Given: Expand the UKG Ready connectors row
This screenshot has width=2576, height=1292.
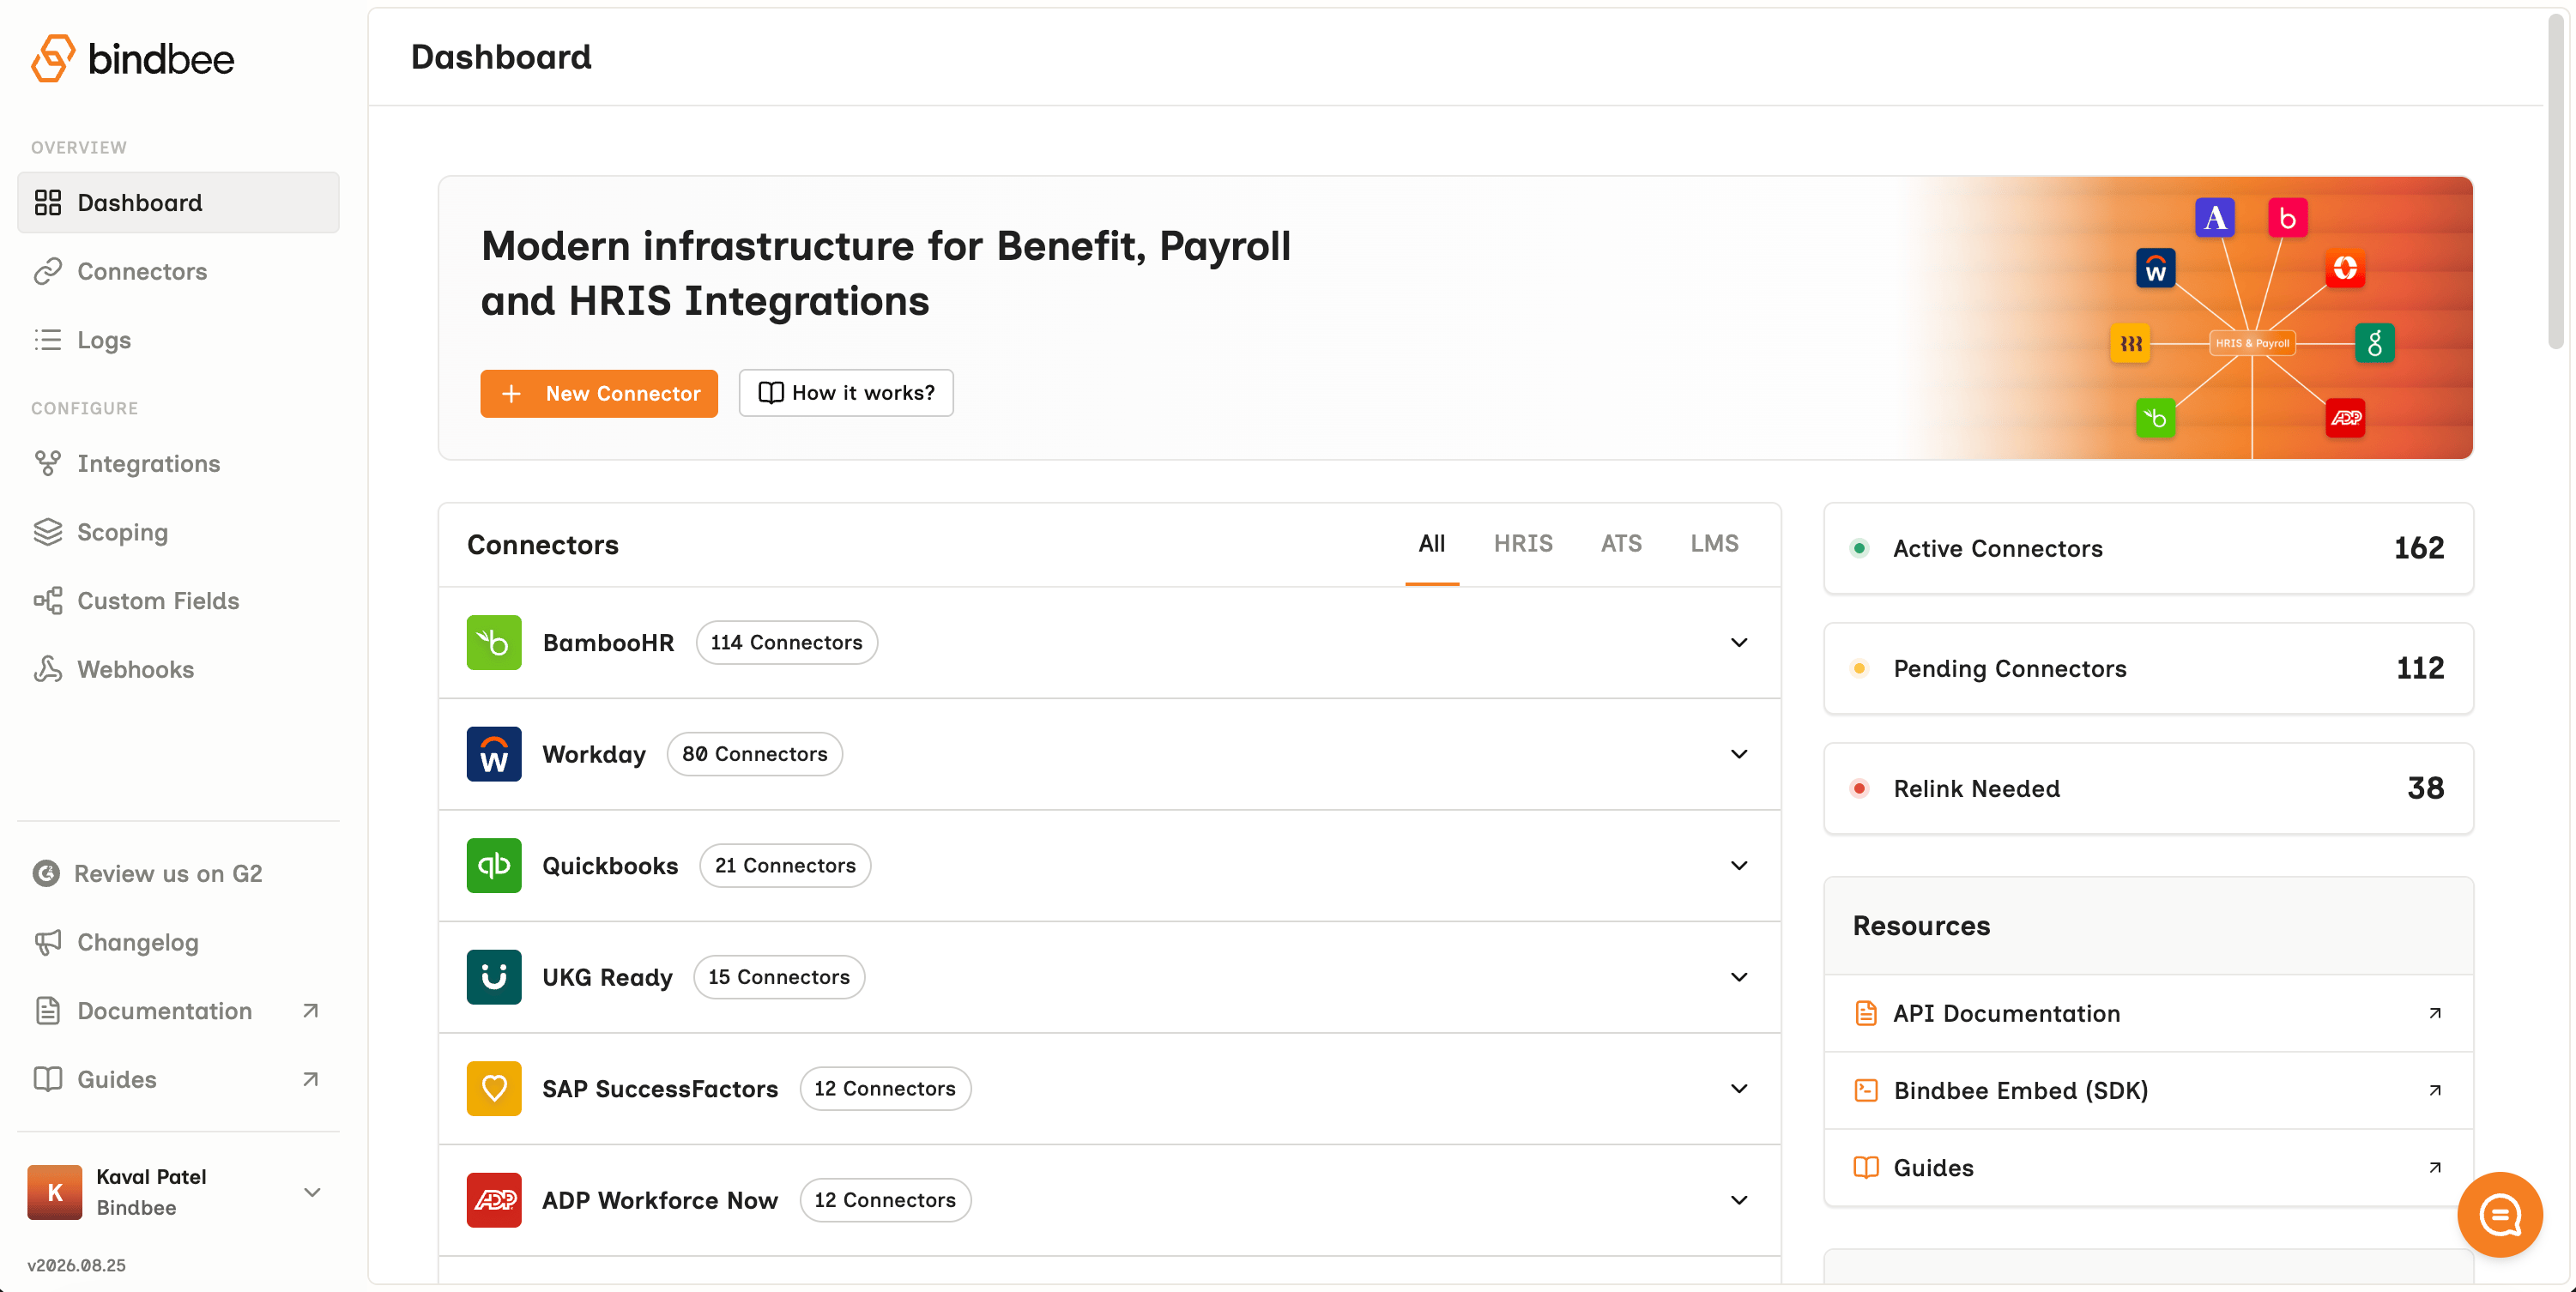Looking at the screenshot, I should coord(1739,977).
